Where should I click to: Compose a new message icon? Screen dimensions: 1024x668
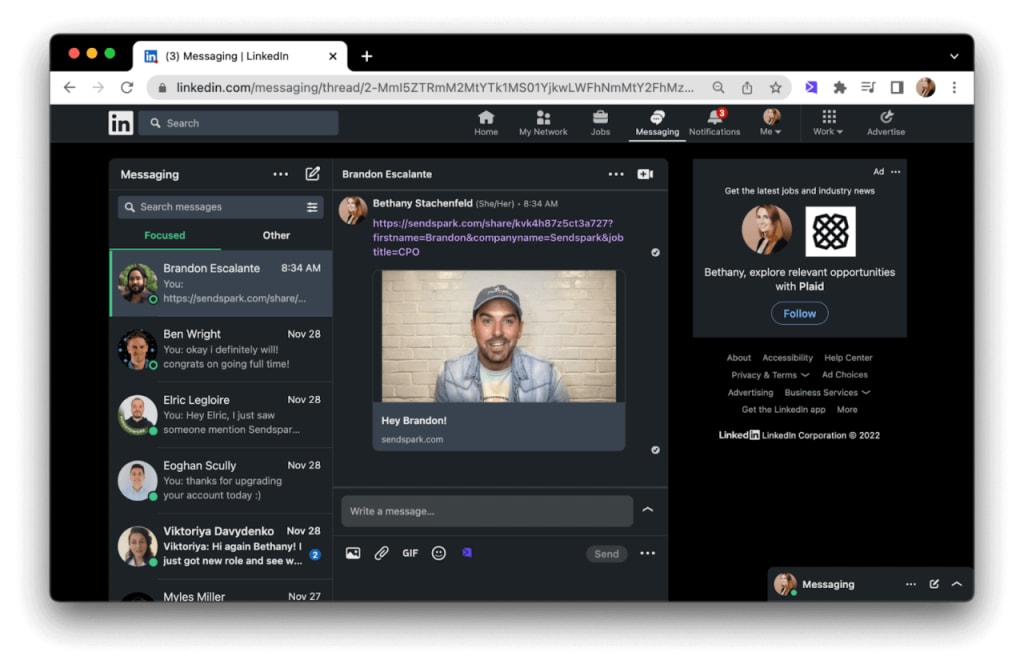coord(313,174)
